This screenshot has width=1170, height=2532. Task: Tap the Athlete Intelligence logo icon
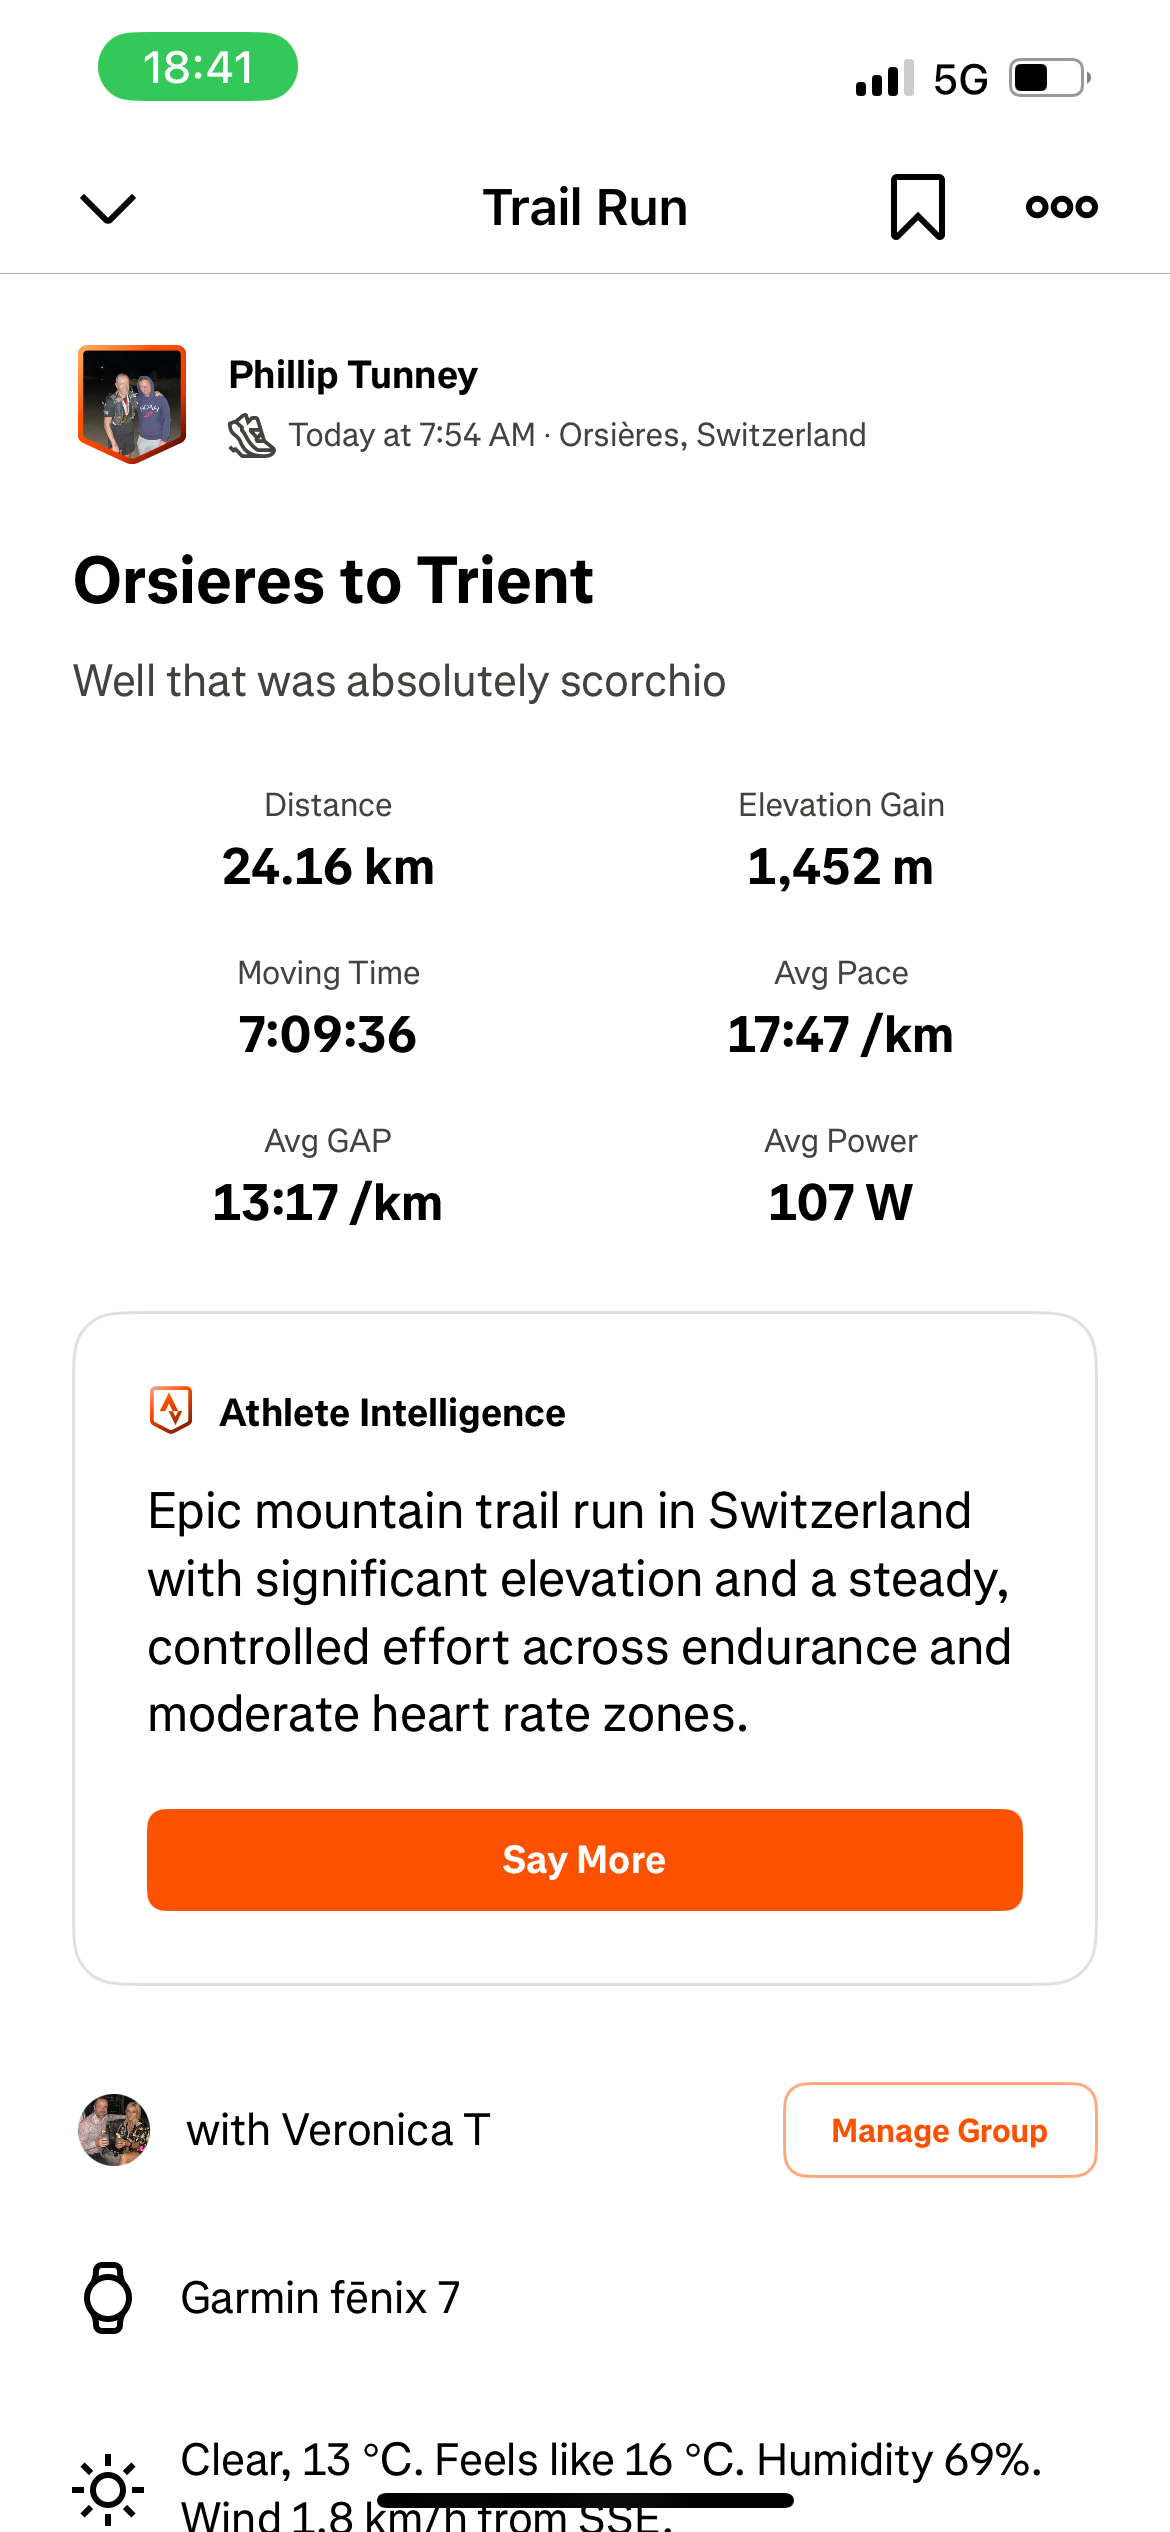pos(171,1411)
